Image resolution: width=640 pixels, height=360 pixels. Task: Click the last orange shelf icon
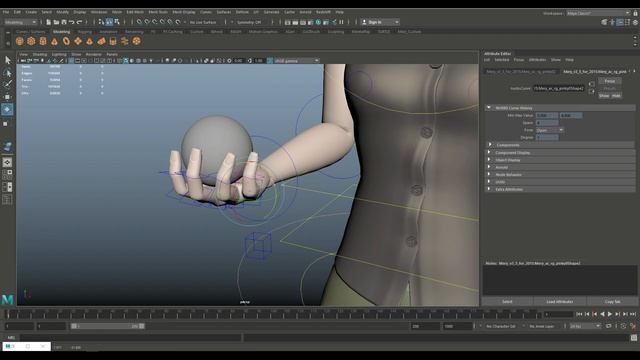[x=137, y=41]
